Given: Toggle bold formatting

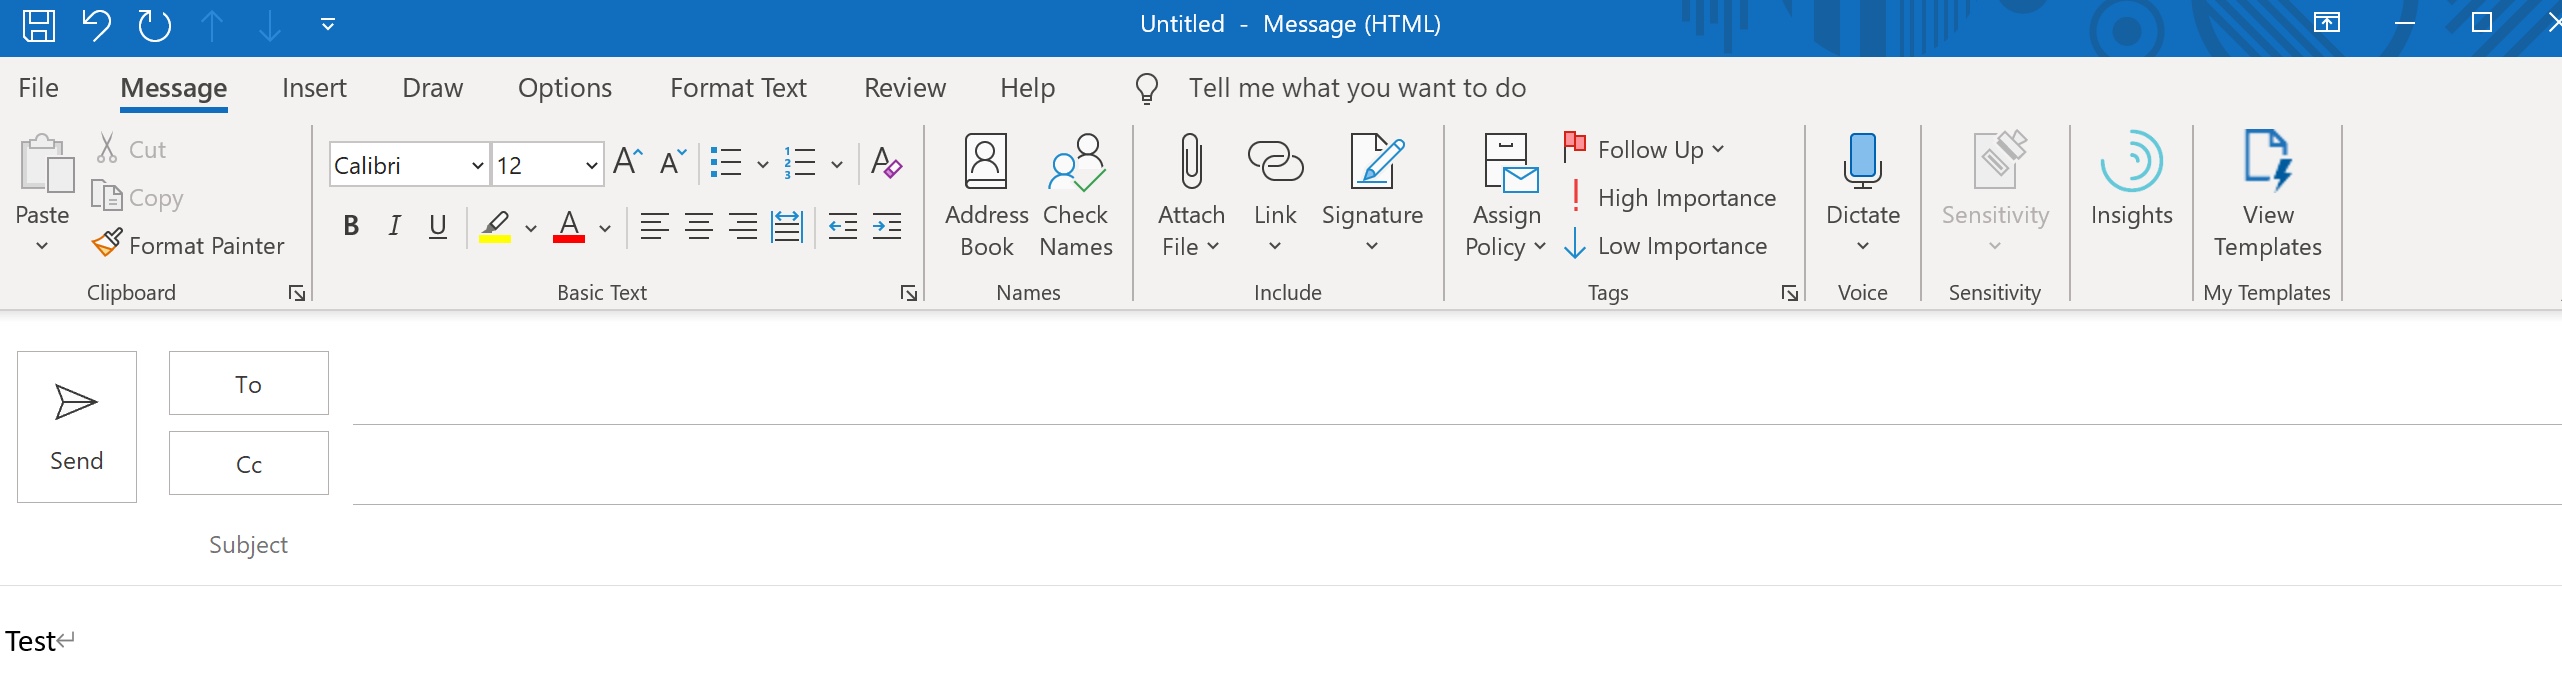Looking at the screenshot, I should click(x=351, y=226).
